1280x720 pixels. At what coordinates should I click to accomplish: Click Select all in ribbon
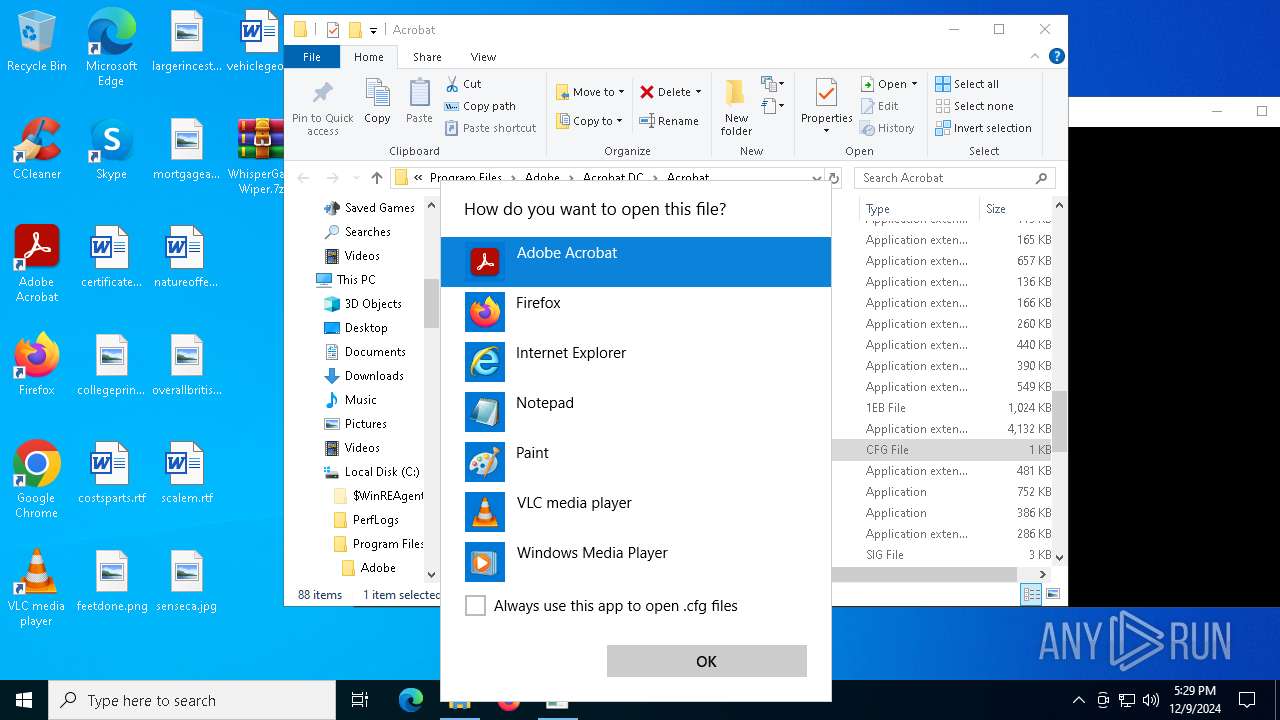pyautogui.click(x=967, y=84)
